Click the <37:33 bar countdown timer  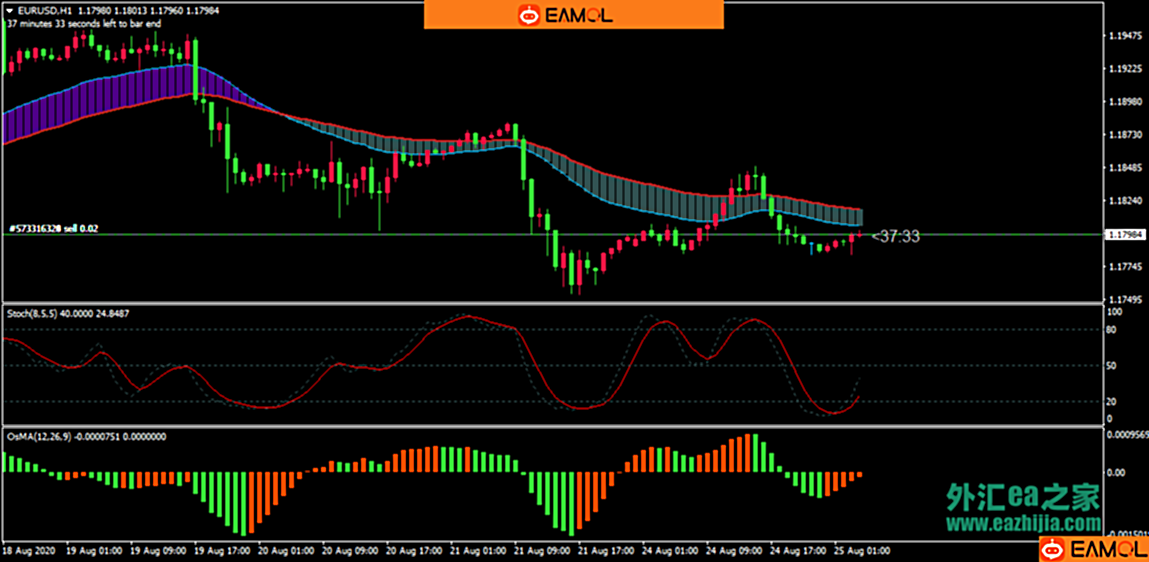tap(895, 237)
